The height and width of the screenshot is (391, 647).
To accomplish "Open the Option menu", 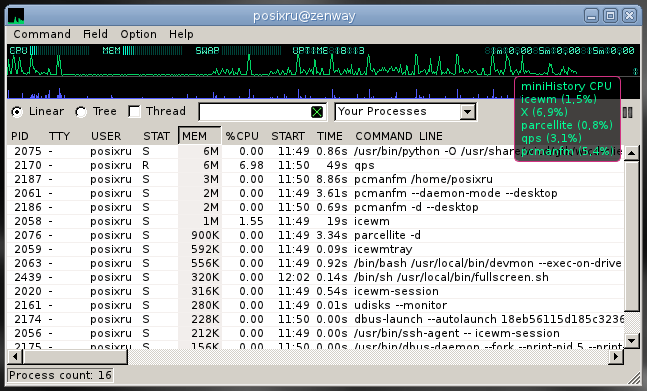I will (x=138, y=34).
